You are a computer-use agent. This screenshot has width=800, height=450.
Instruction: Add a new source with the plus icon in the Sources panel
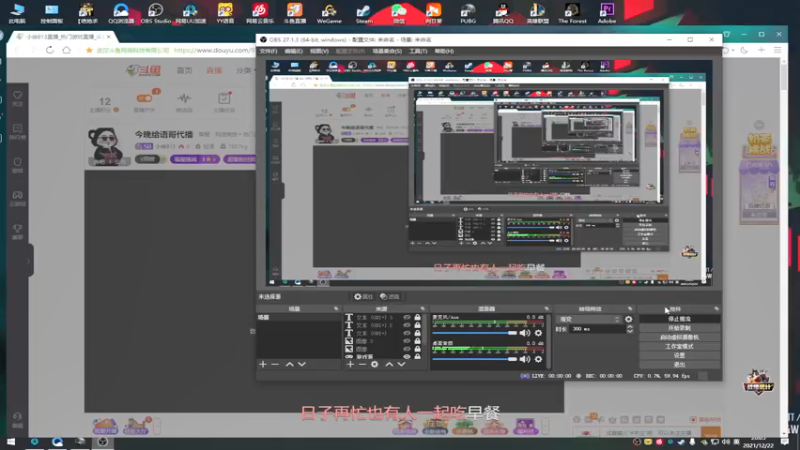tap(350, 364)
